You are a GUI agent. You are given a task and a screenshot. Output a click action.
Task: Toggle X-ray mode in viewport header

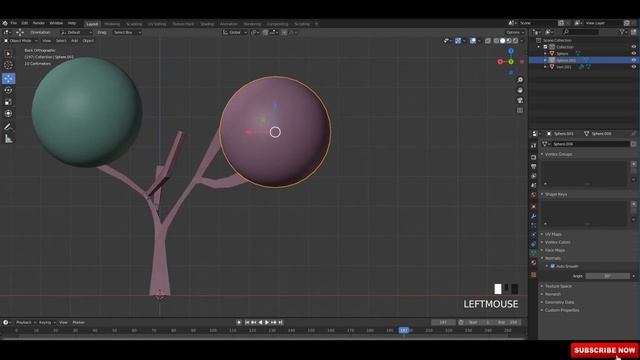point(488,40)
